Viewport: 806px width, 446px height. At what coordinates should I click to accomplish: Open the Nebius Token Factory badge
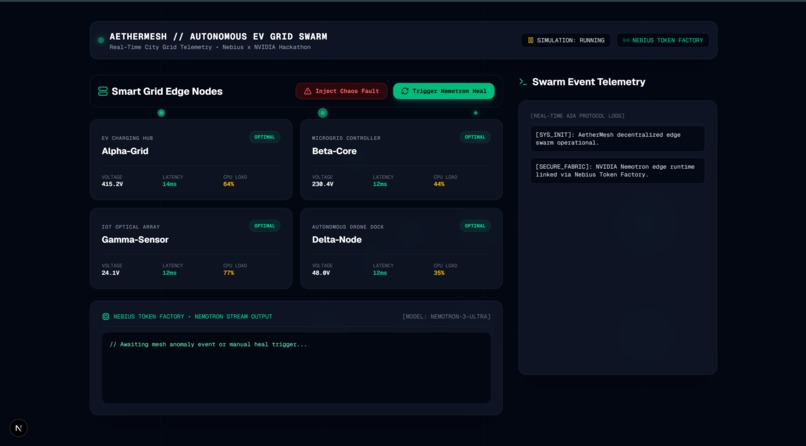coord(663,40)
